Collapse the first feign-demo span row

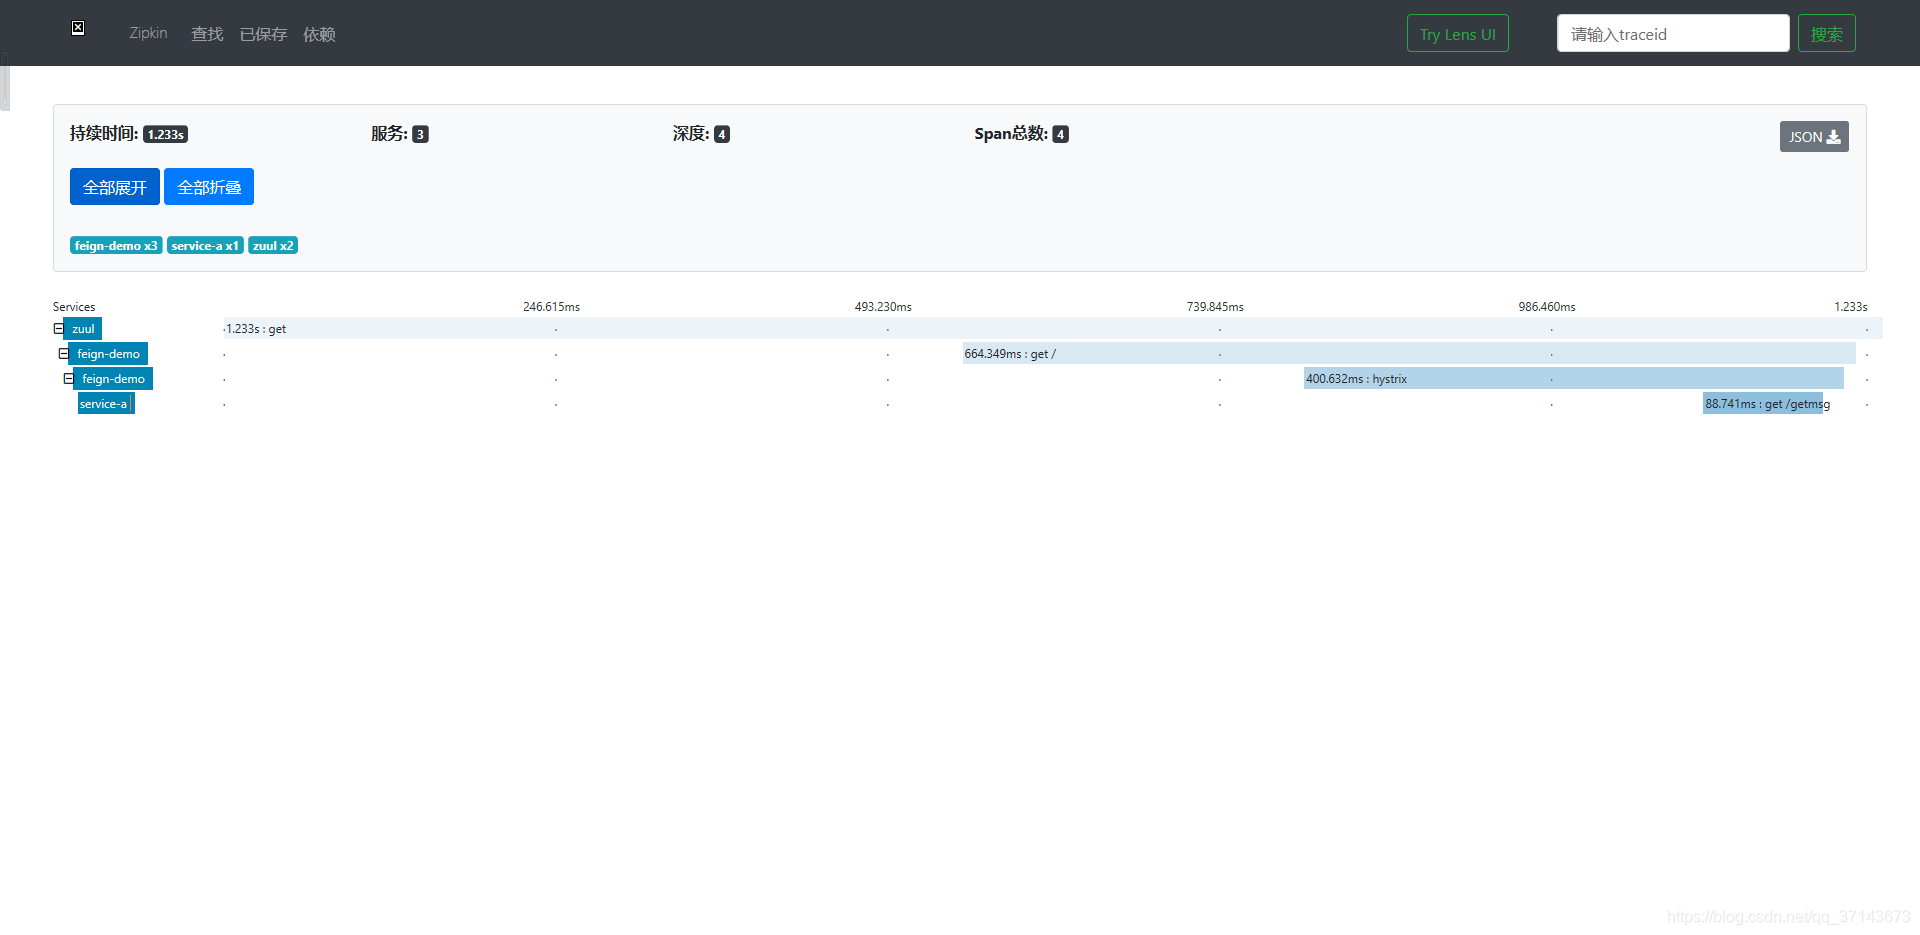tap(63, 353)
